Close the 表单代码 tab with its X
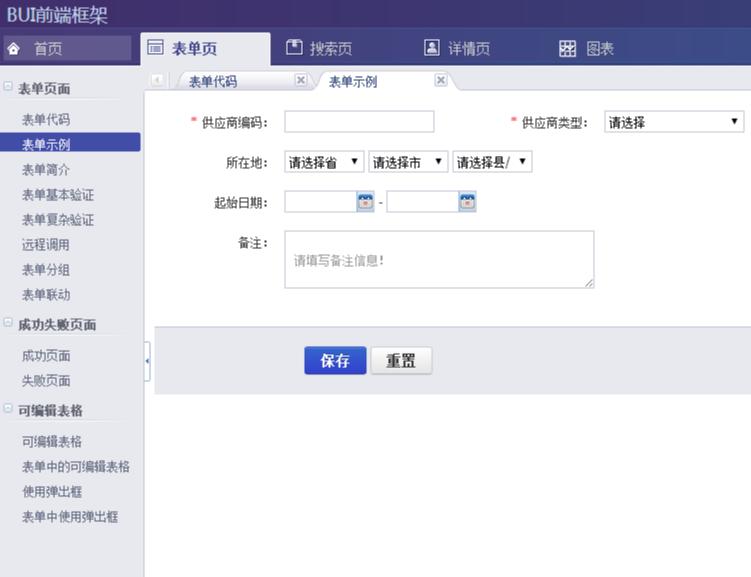The height and width of the screenshot is (577, 751). pos(301,81)
